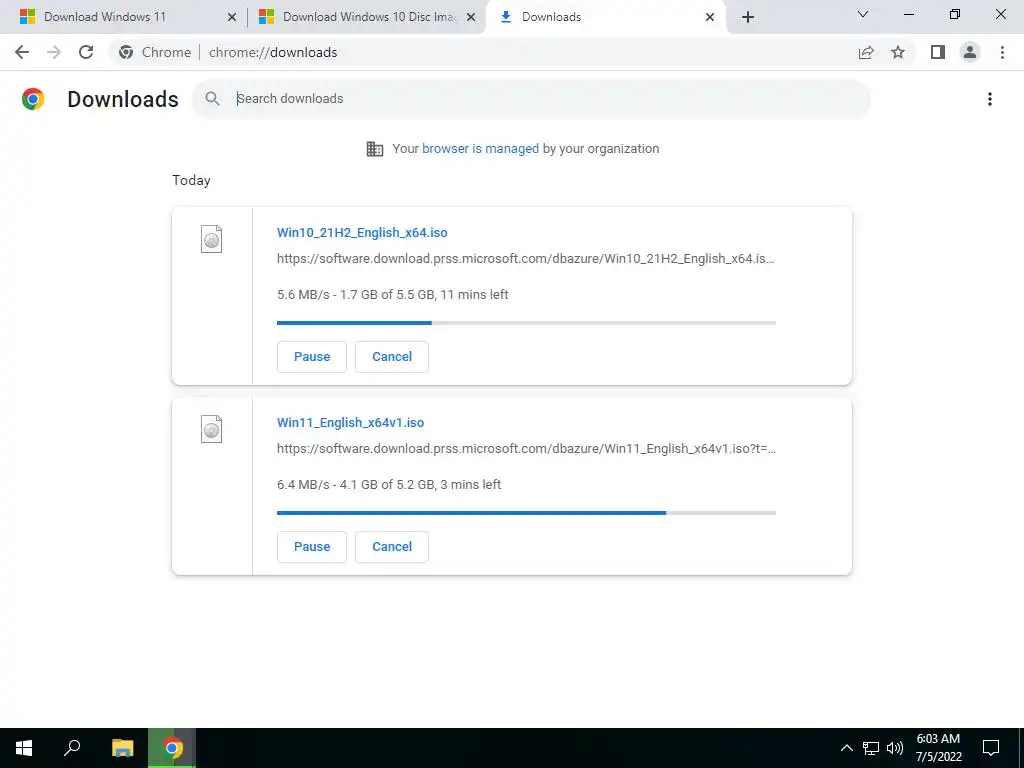Open the Win11_English_x64v1.iso file link
Image resolution: width=1024 pixels, height=768 pixels.
(x=350, y=423)
